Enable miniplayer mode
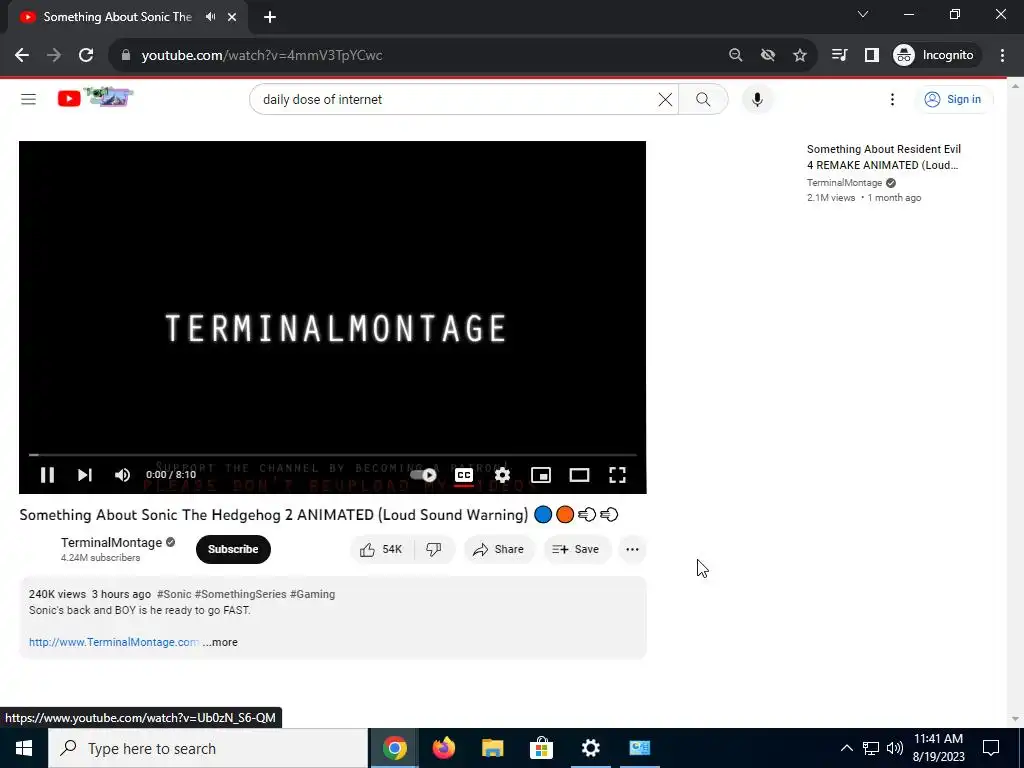 click(541, 475)
